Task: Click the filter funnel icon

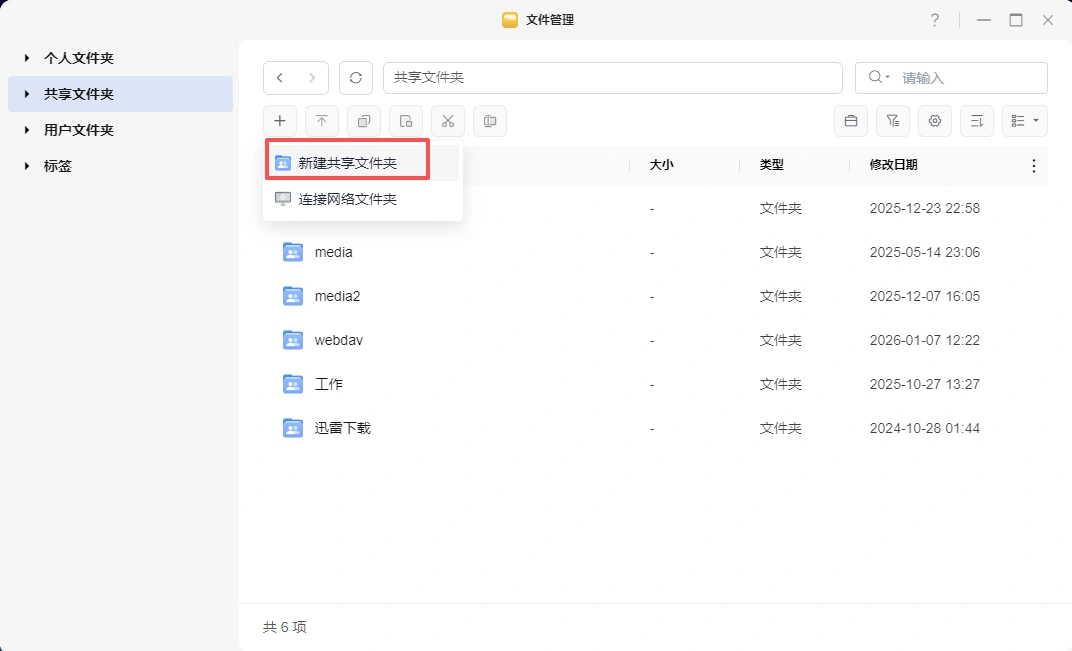Action: click(x=893, y=120)
